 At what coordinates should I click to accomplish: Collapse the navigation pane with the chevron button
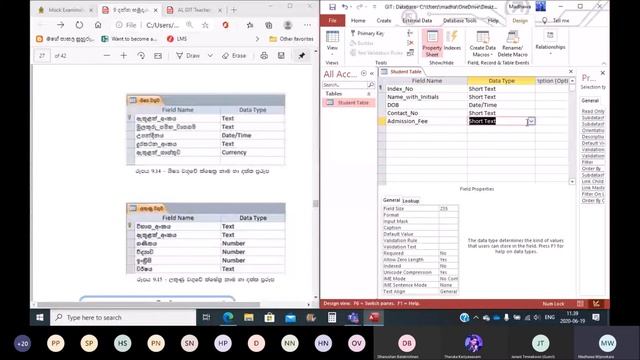(x=372, y=73)
